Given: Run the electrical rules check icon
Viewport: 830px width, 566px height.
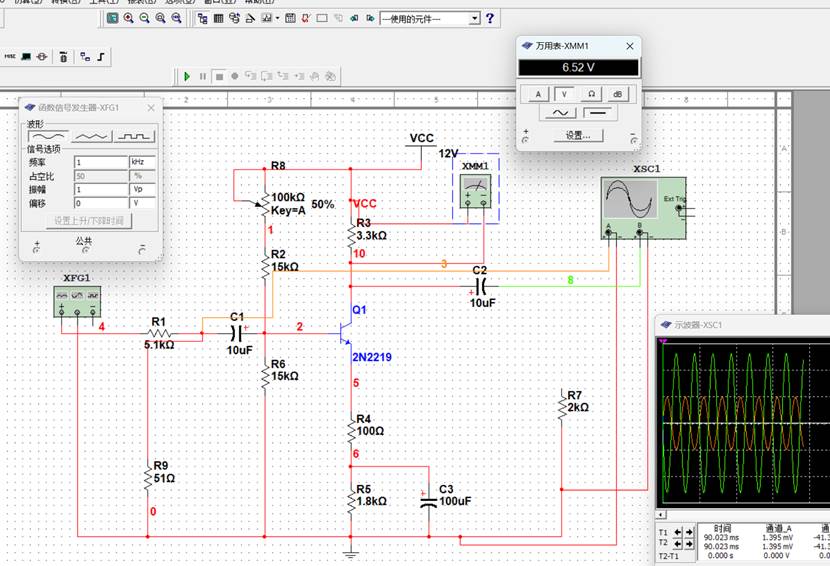Looking at the screenshot, I should [306, 19].
